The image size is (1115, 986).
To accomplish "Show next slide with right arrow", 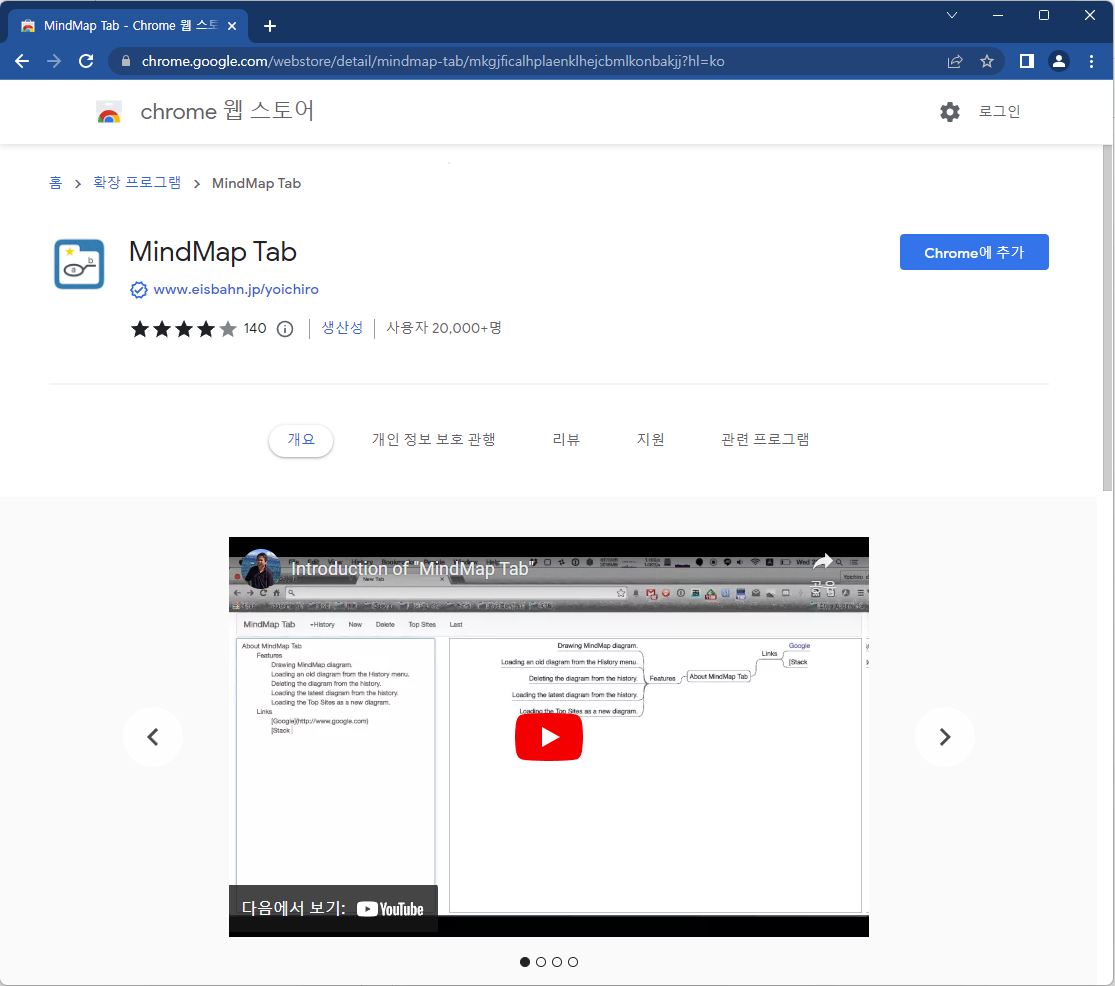I will (x=944, y=737).
